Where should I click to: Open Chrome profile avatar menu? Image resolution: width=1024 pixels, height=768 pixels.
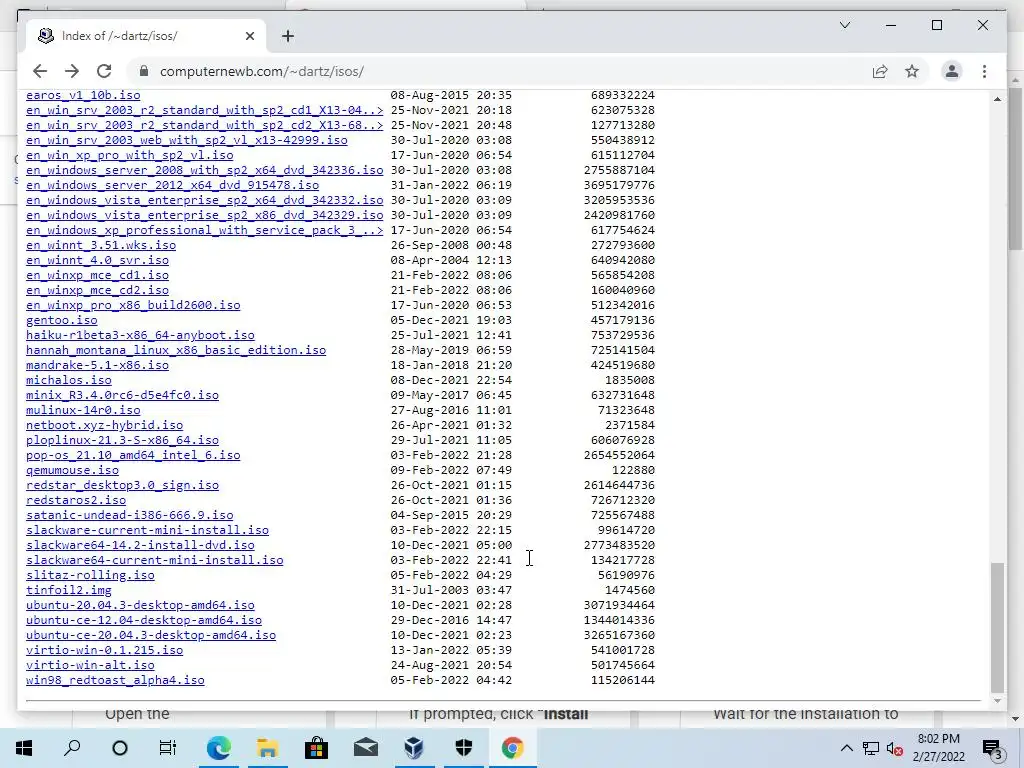pos(952,71)
